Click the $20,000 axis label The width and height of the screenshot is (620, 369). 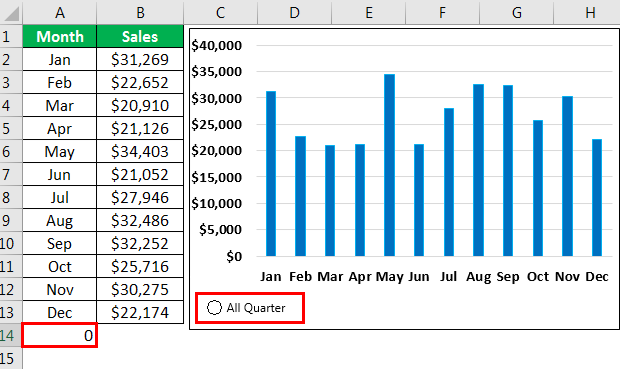pyautogui.click(x=217, y=151)
